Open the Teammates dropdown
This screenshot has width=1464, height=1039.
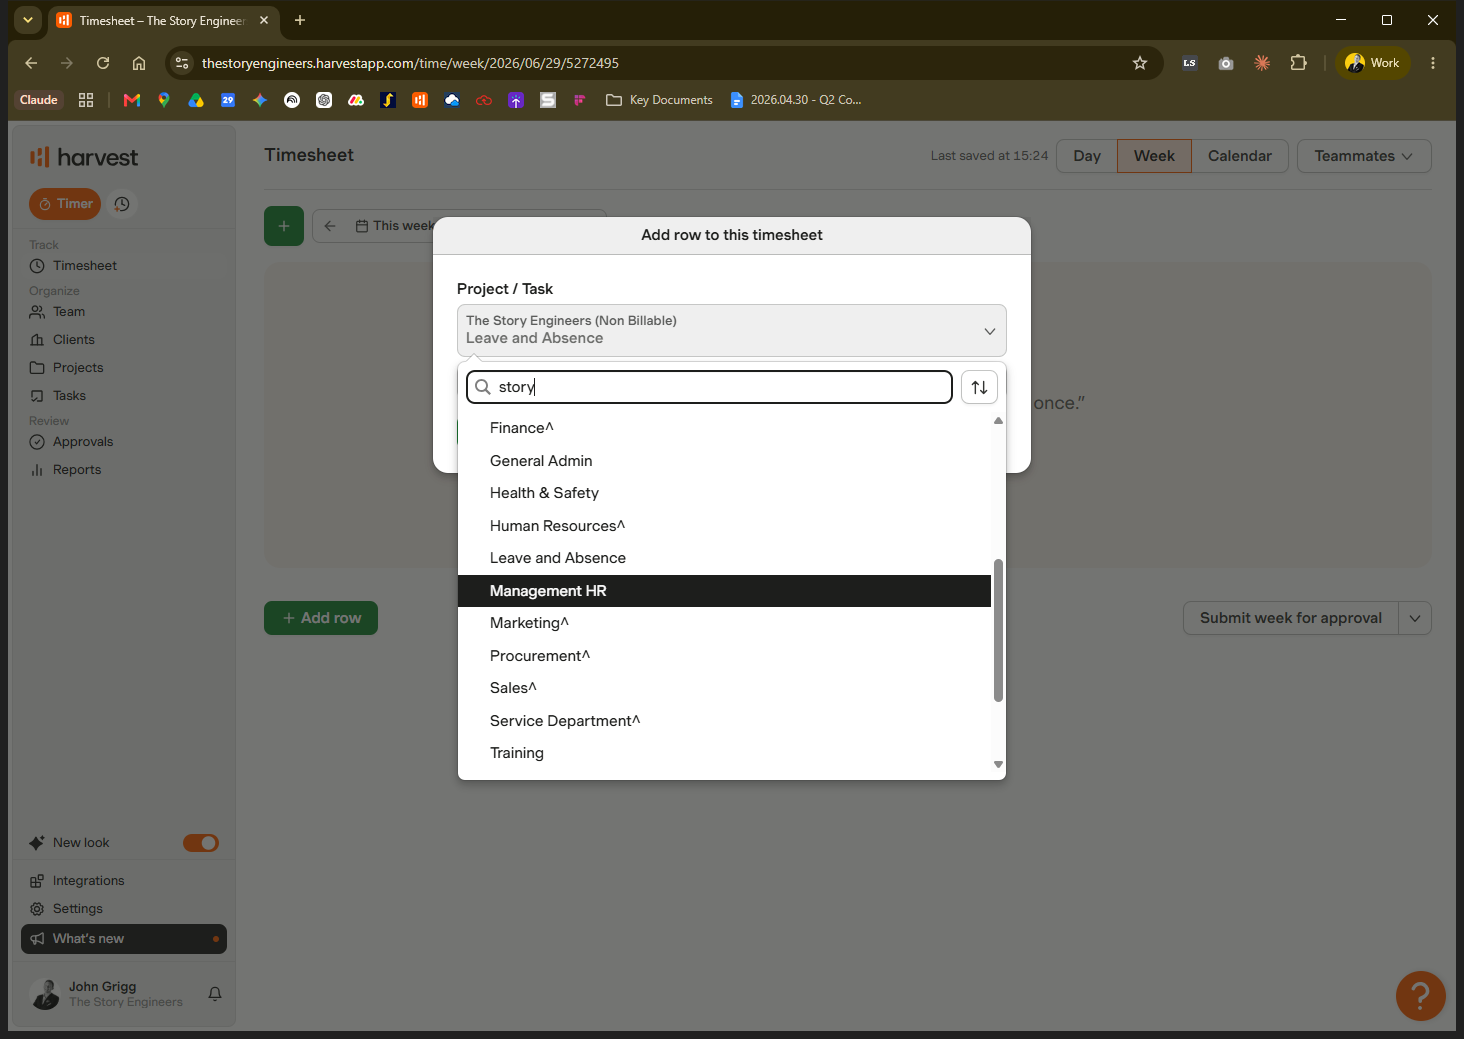(x=1364, y=156)
